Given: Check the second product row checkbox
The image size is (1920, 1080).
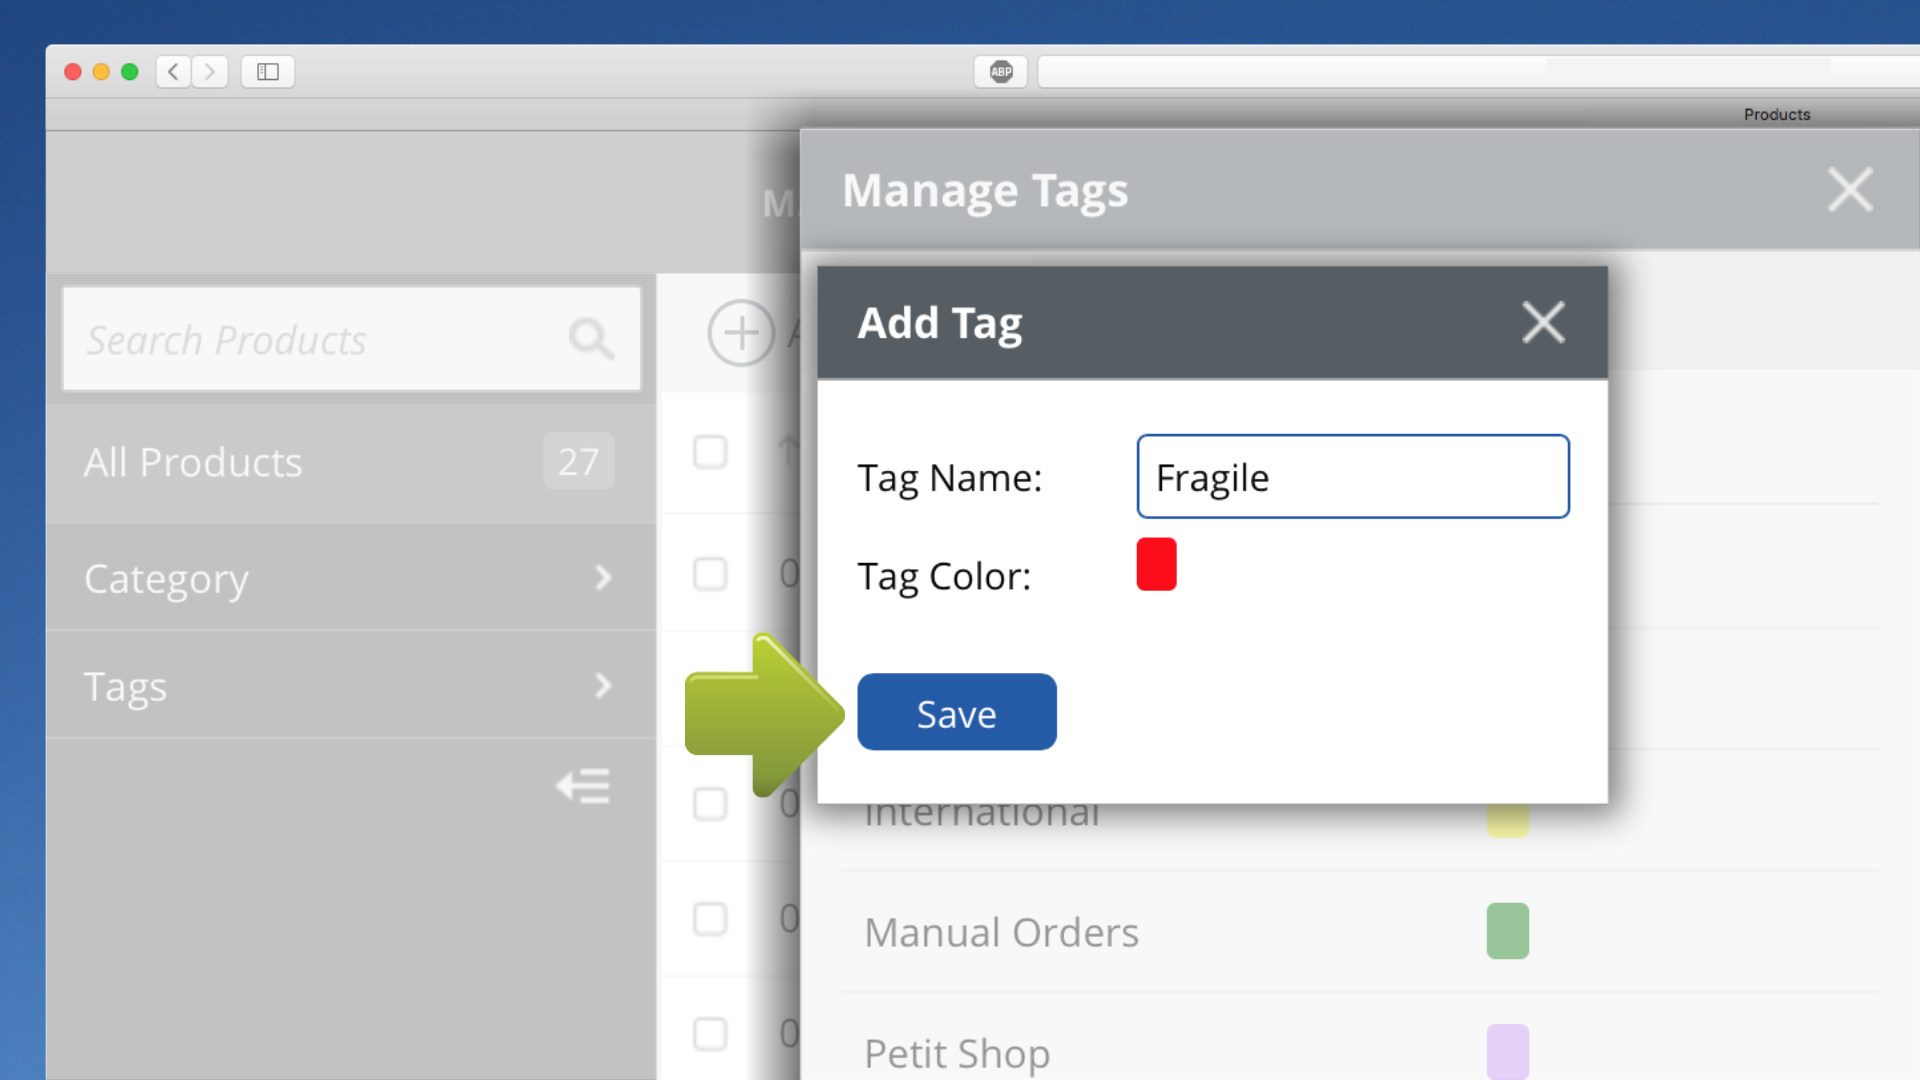Looking at the screenshot, I should [x=710, y=574].
